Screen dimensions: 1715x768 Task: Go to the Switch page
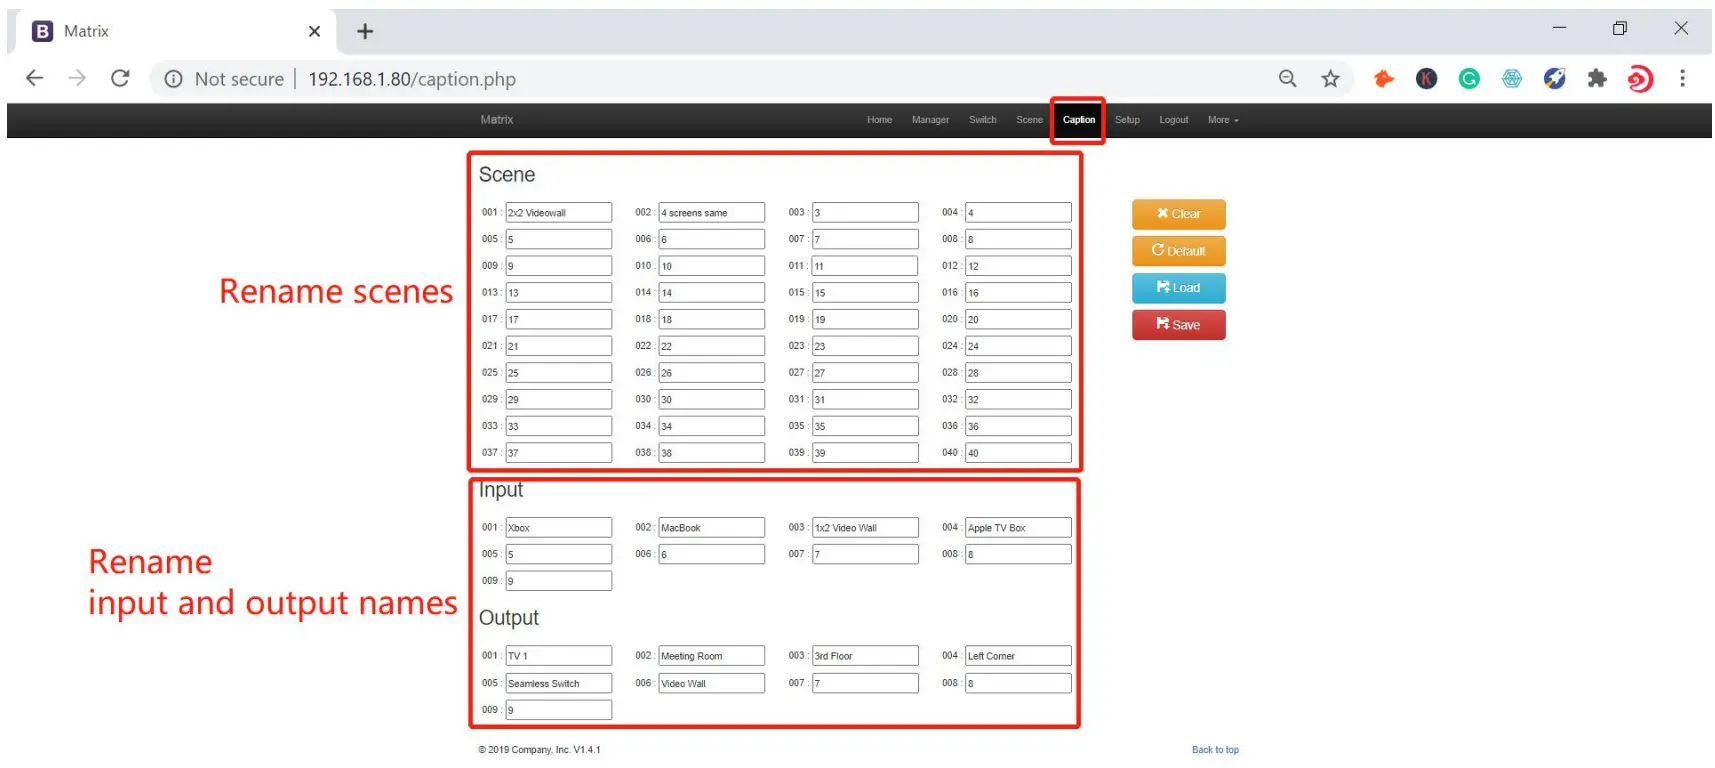click(x=982, y=120)
